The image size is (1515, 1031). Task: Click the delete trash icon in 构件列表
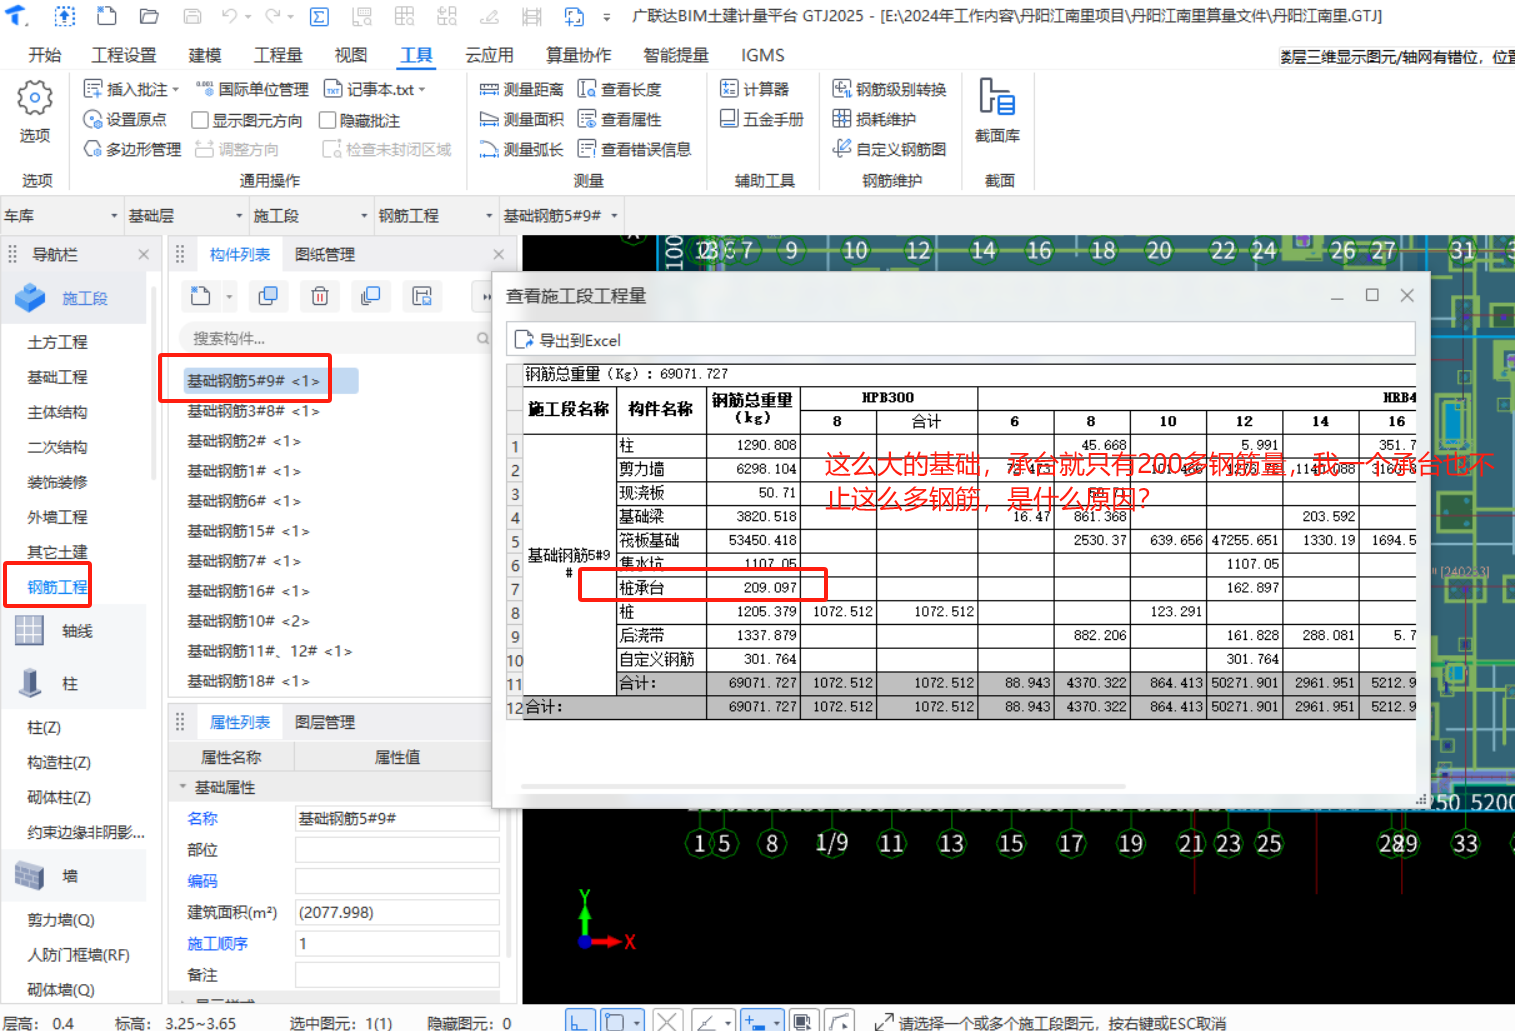pyautogui.click(x=320, y=296)
